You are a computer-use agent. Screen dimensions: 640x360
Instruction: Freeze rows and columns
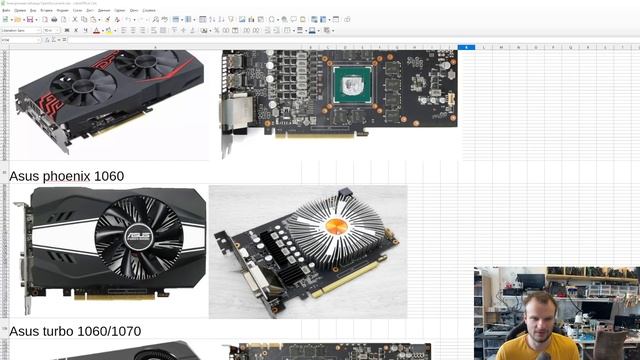(x=322, y=20)
